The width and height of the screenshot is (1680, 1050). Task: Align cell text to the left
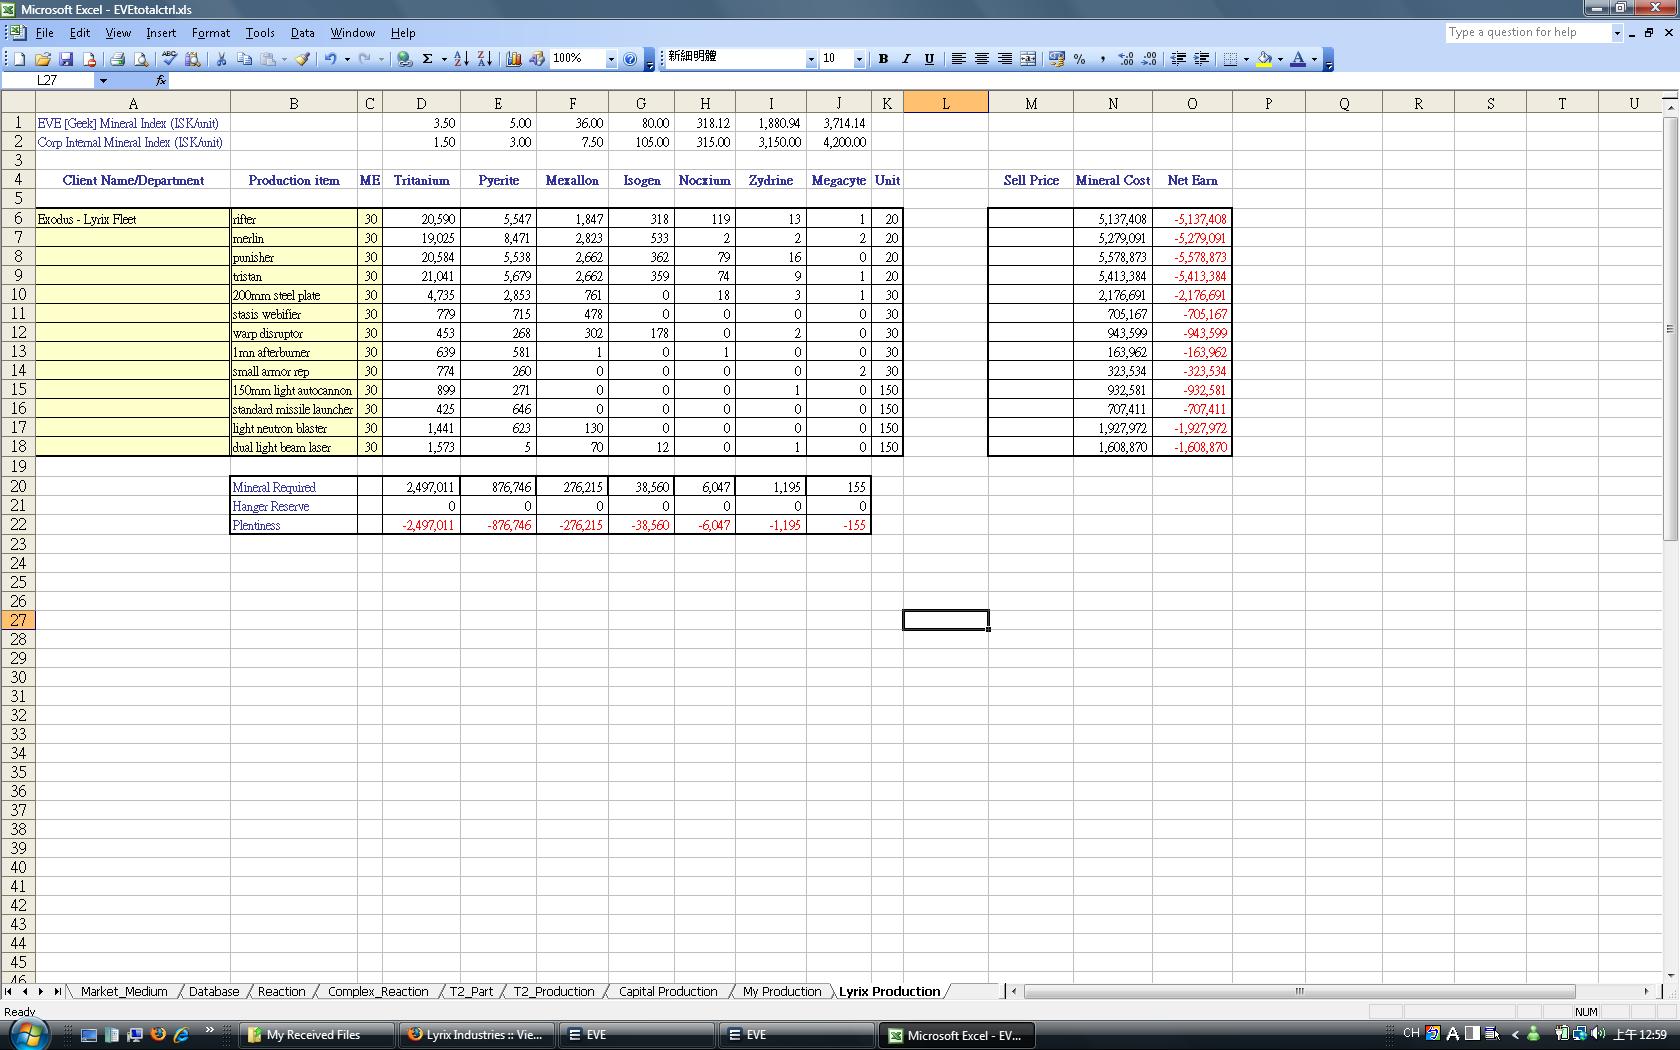[958, 59]
